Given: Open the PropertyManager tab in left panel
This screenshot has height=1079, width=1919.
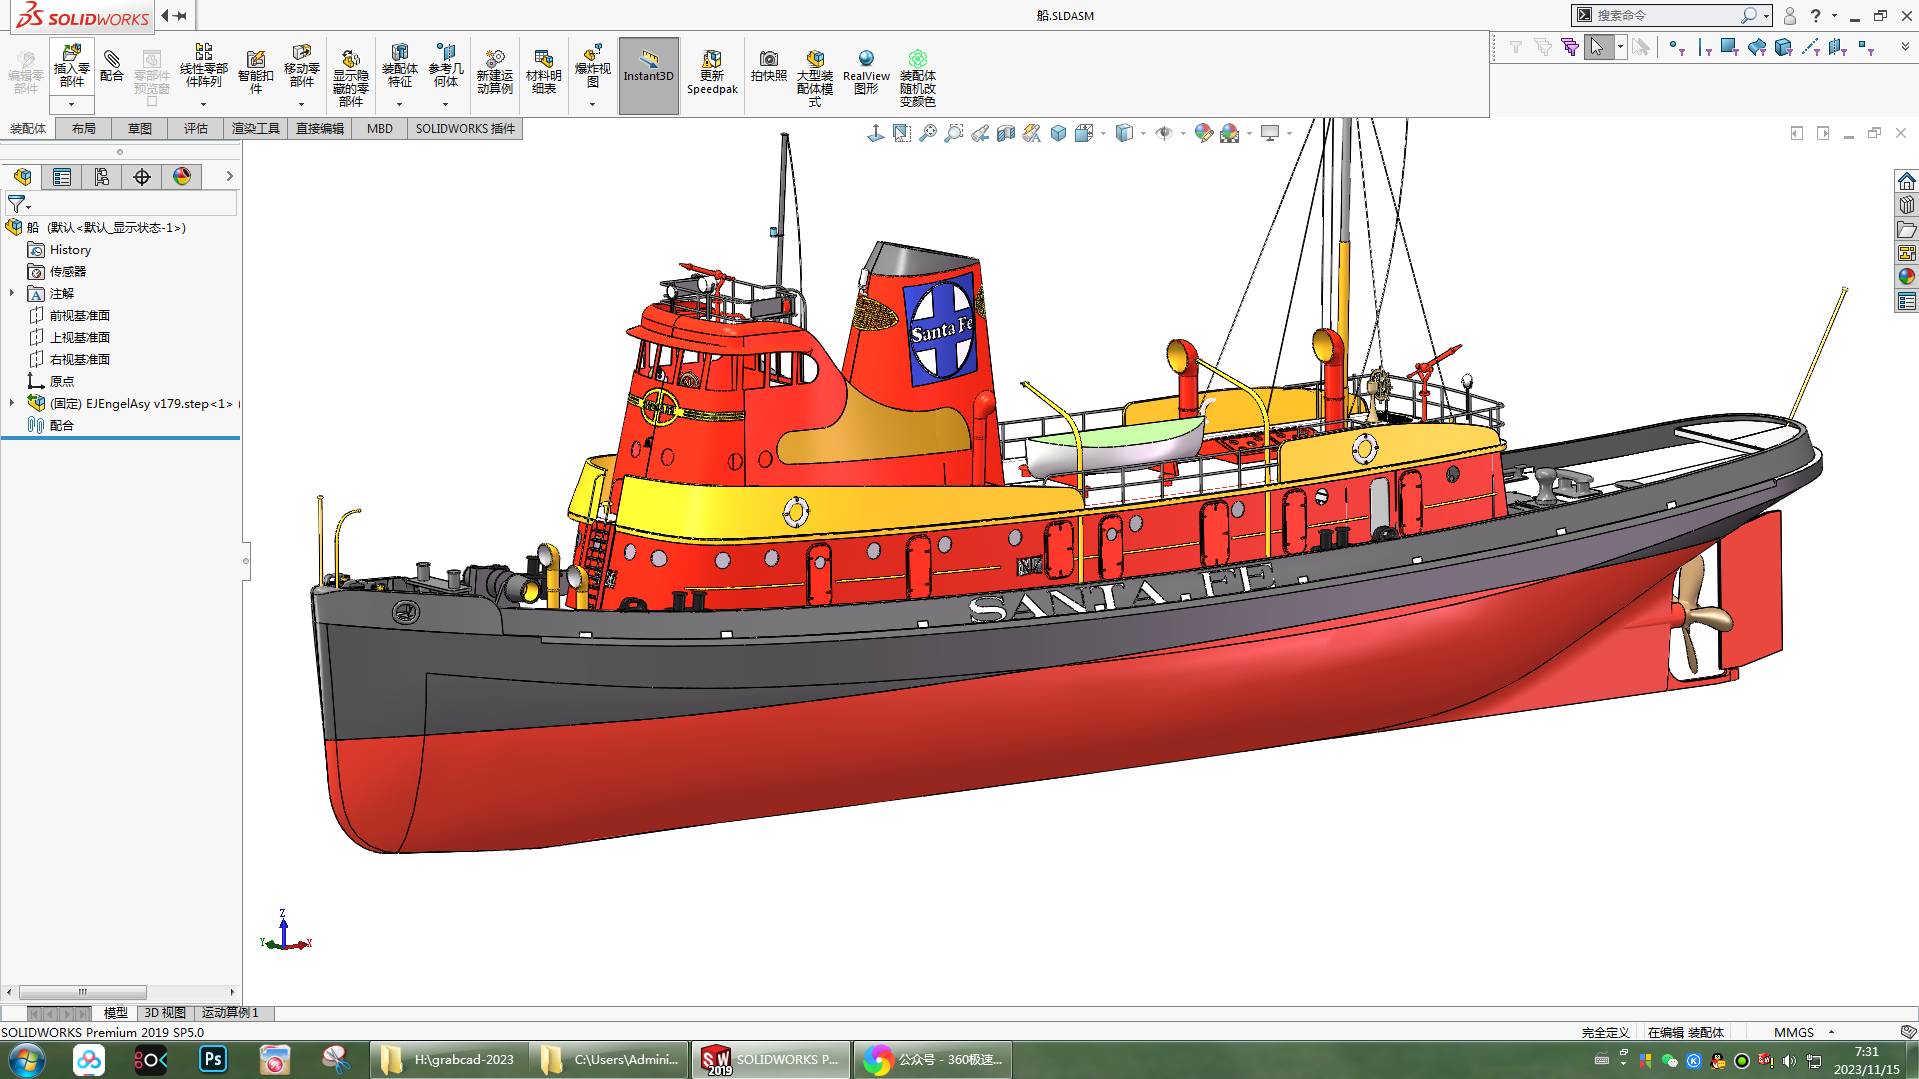Looking at the screenshot, I should pos(62,177).
